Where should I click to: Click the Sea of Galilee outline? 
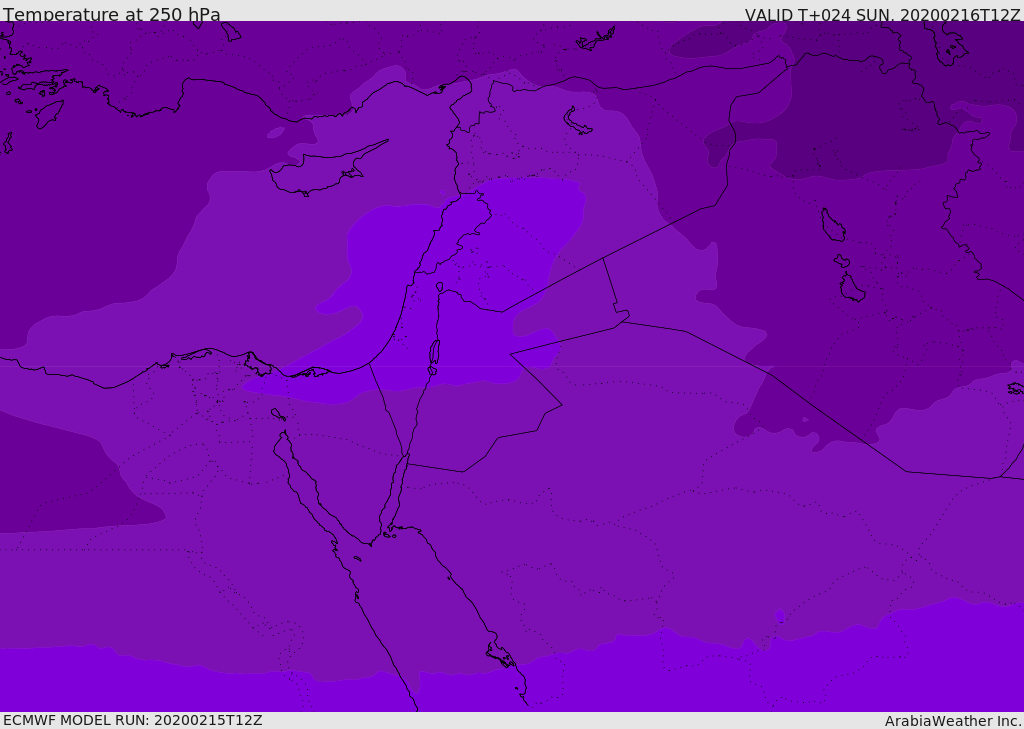coord(440,287)
